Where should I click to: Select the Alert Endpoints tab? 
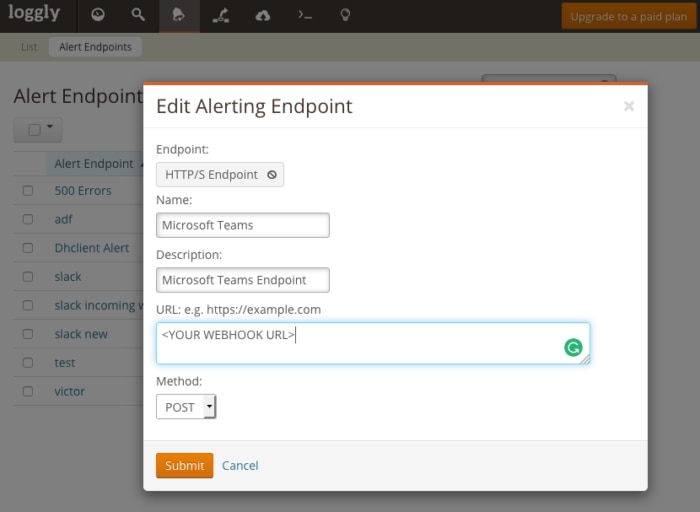tap(95, 47)
